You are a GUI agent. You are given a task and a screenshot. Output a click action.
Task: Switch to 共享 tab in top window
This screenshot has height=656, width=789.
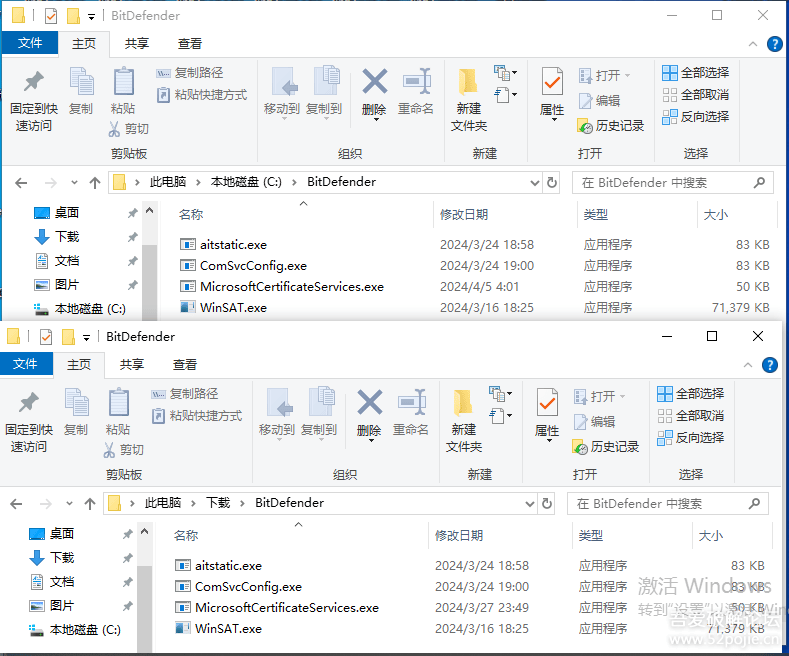137,44
